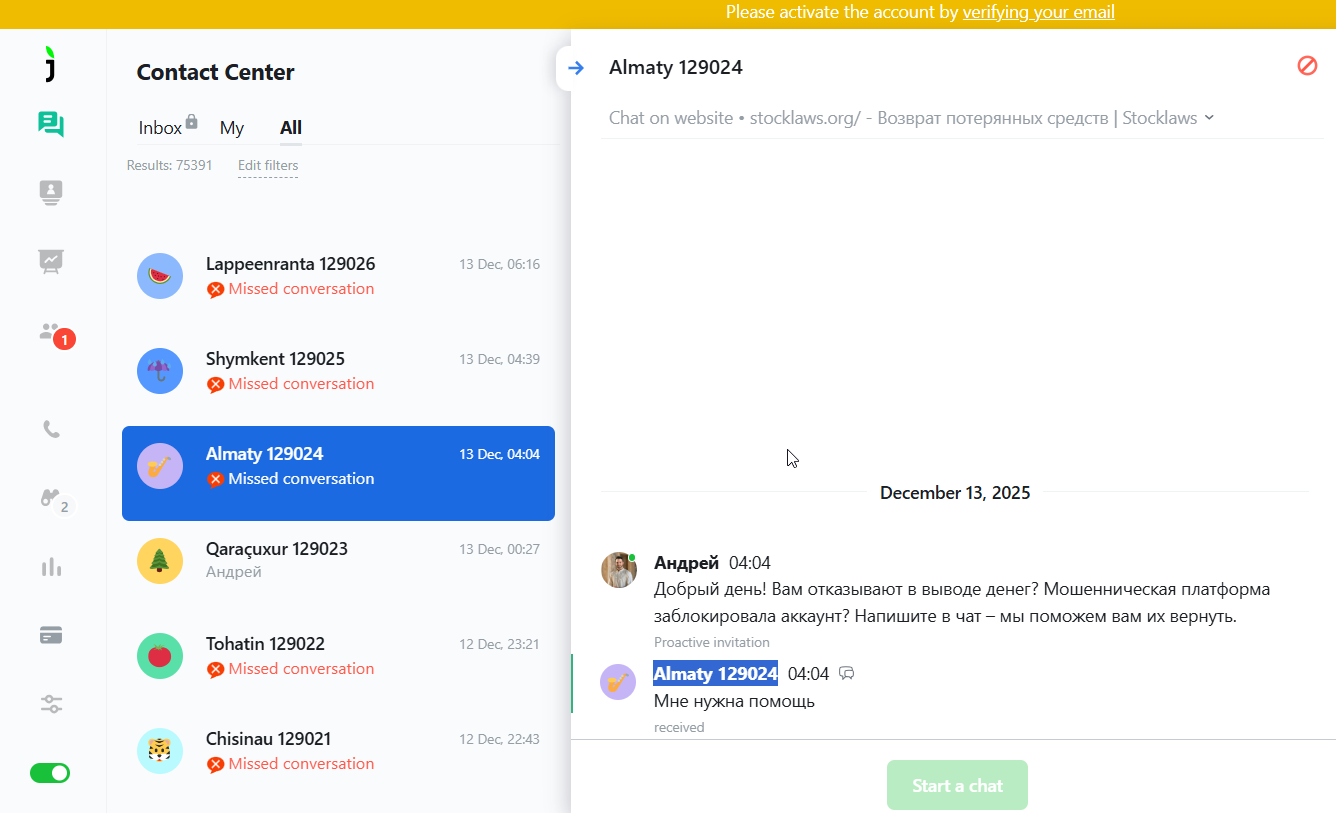Click the Contact Center heading
This screenshot has width=1336, height=813.
[x=216, y=72]
